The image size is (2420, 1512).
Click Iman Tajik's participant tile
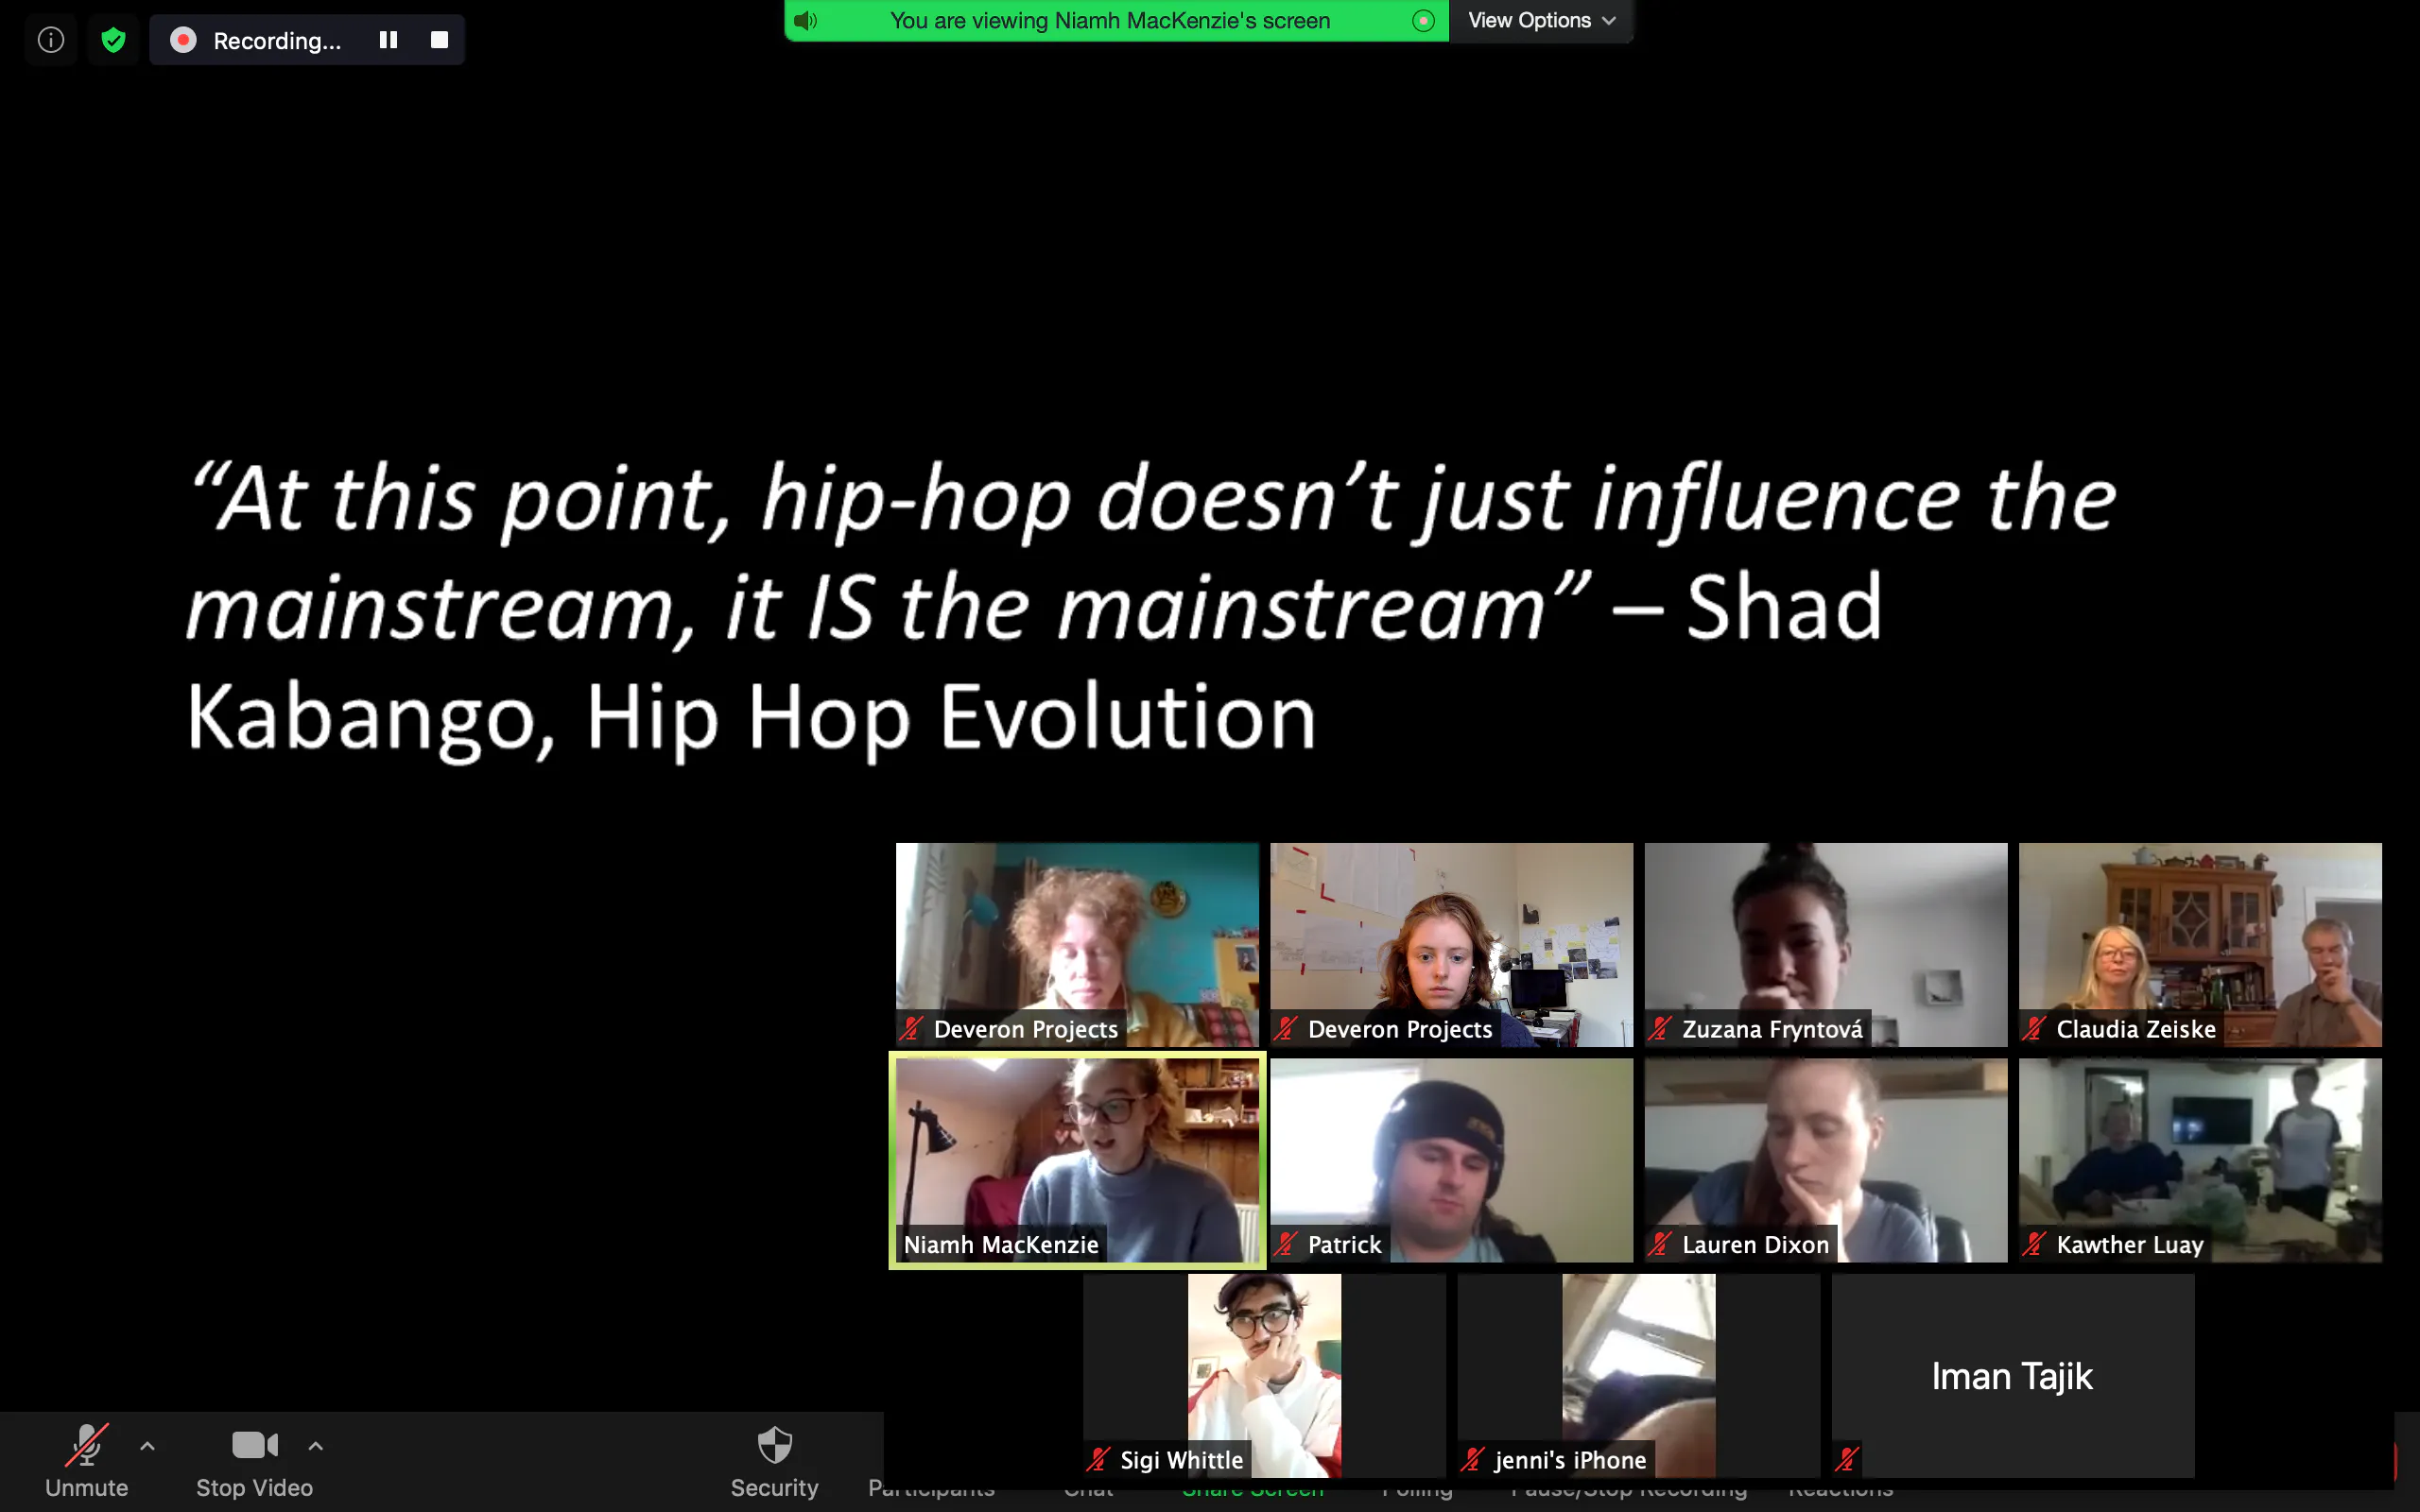[x=2012, y=1375]
